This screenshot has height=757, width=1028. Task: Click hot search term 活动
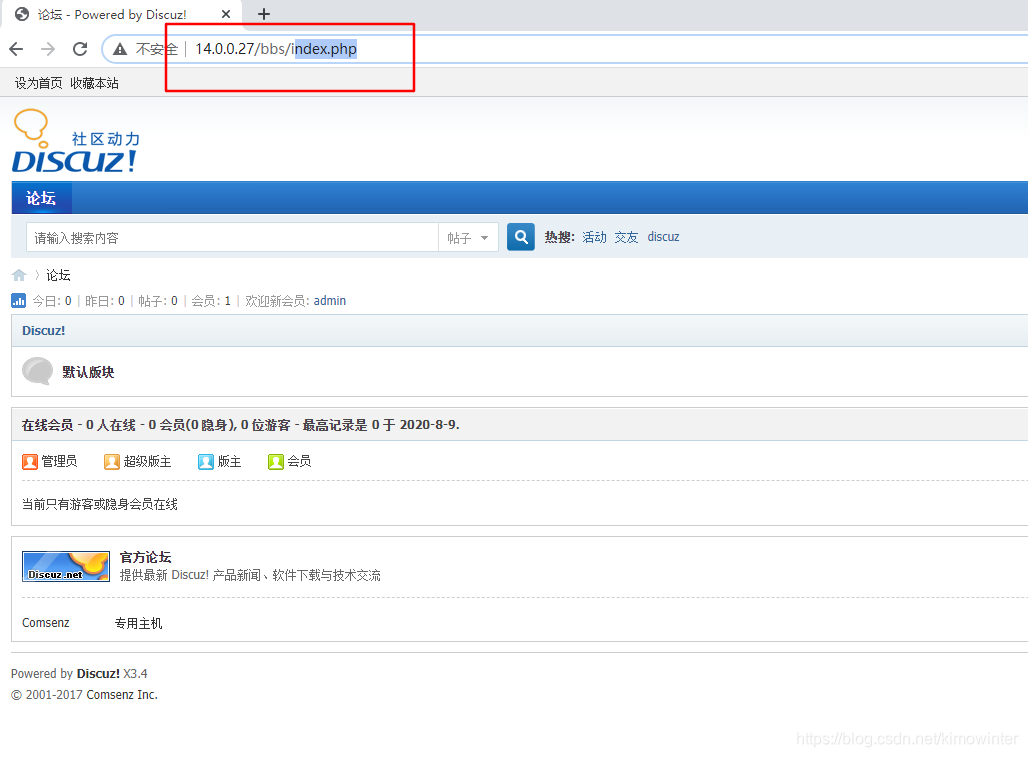tap(594, 237)
